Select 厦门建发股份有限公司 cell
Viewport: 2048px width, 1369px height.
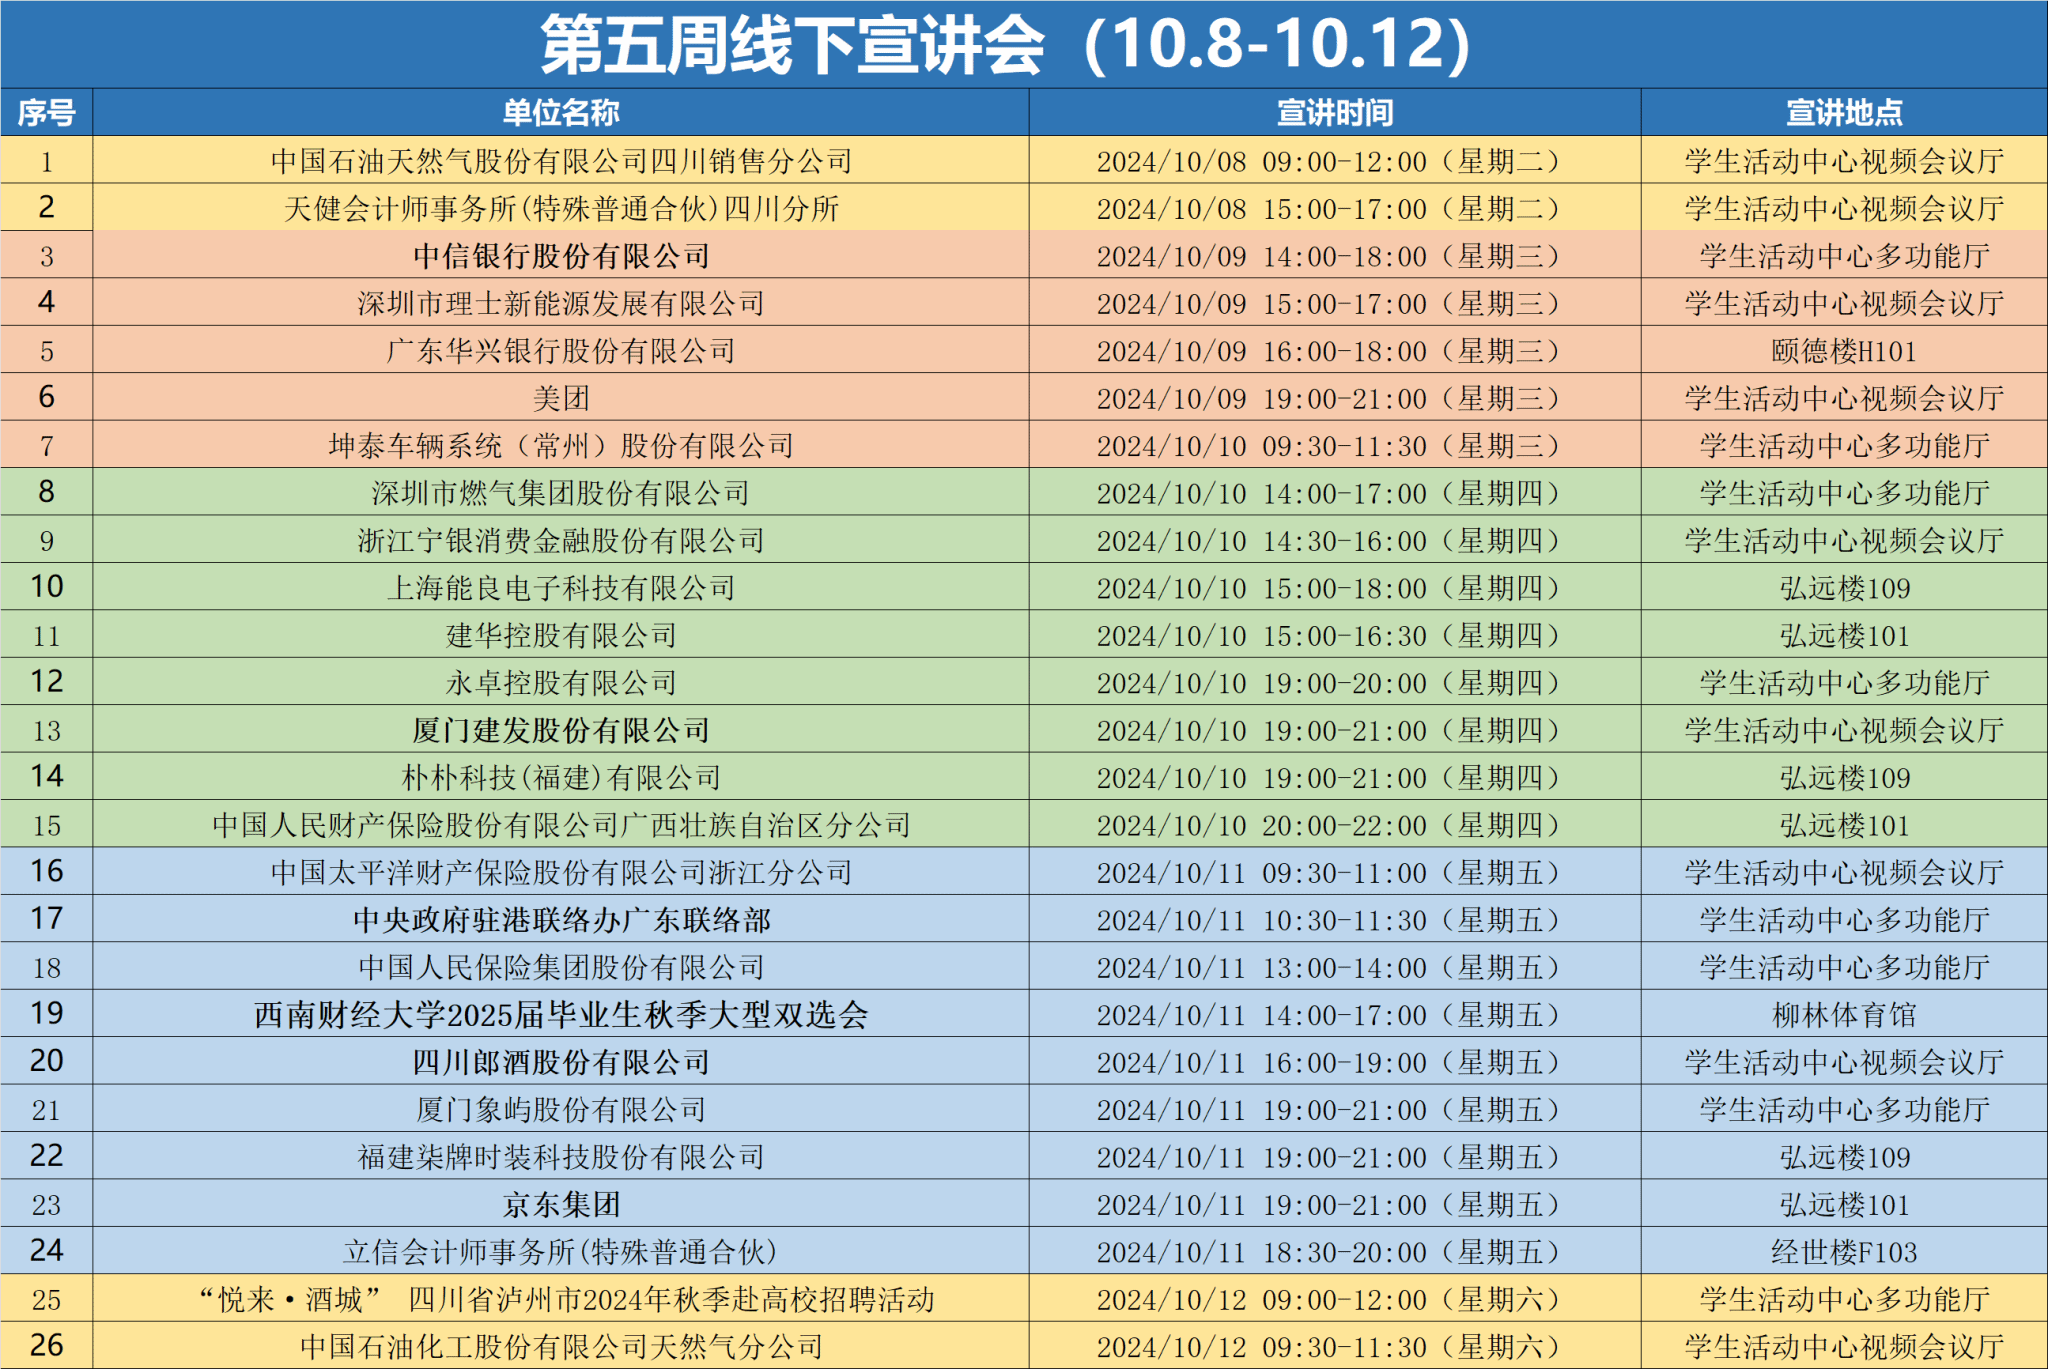click(561, 730)
